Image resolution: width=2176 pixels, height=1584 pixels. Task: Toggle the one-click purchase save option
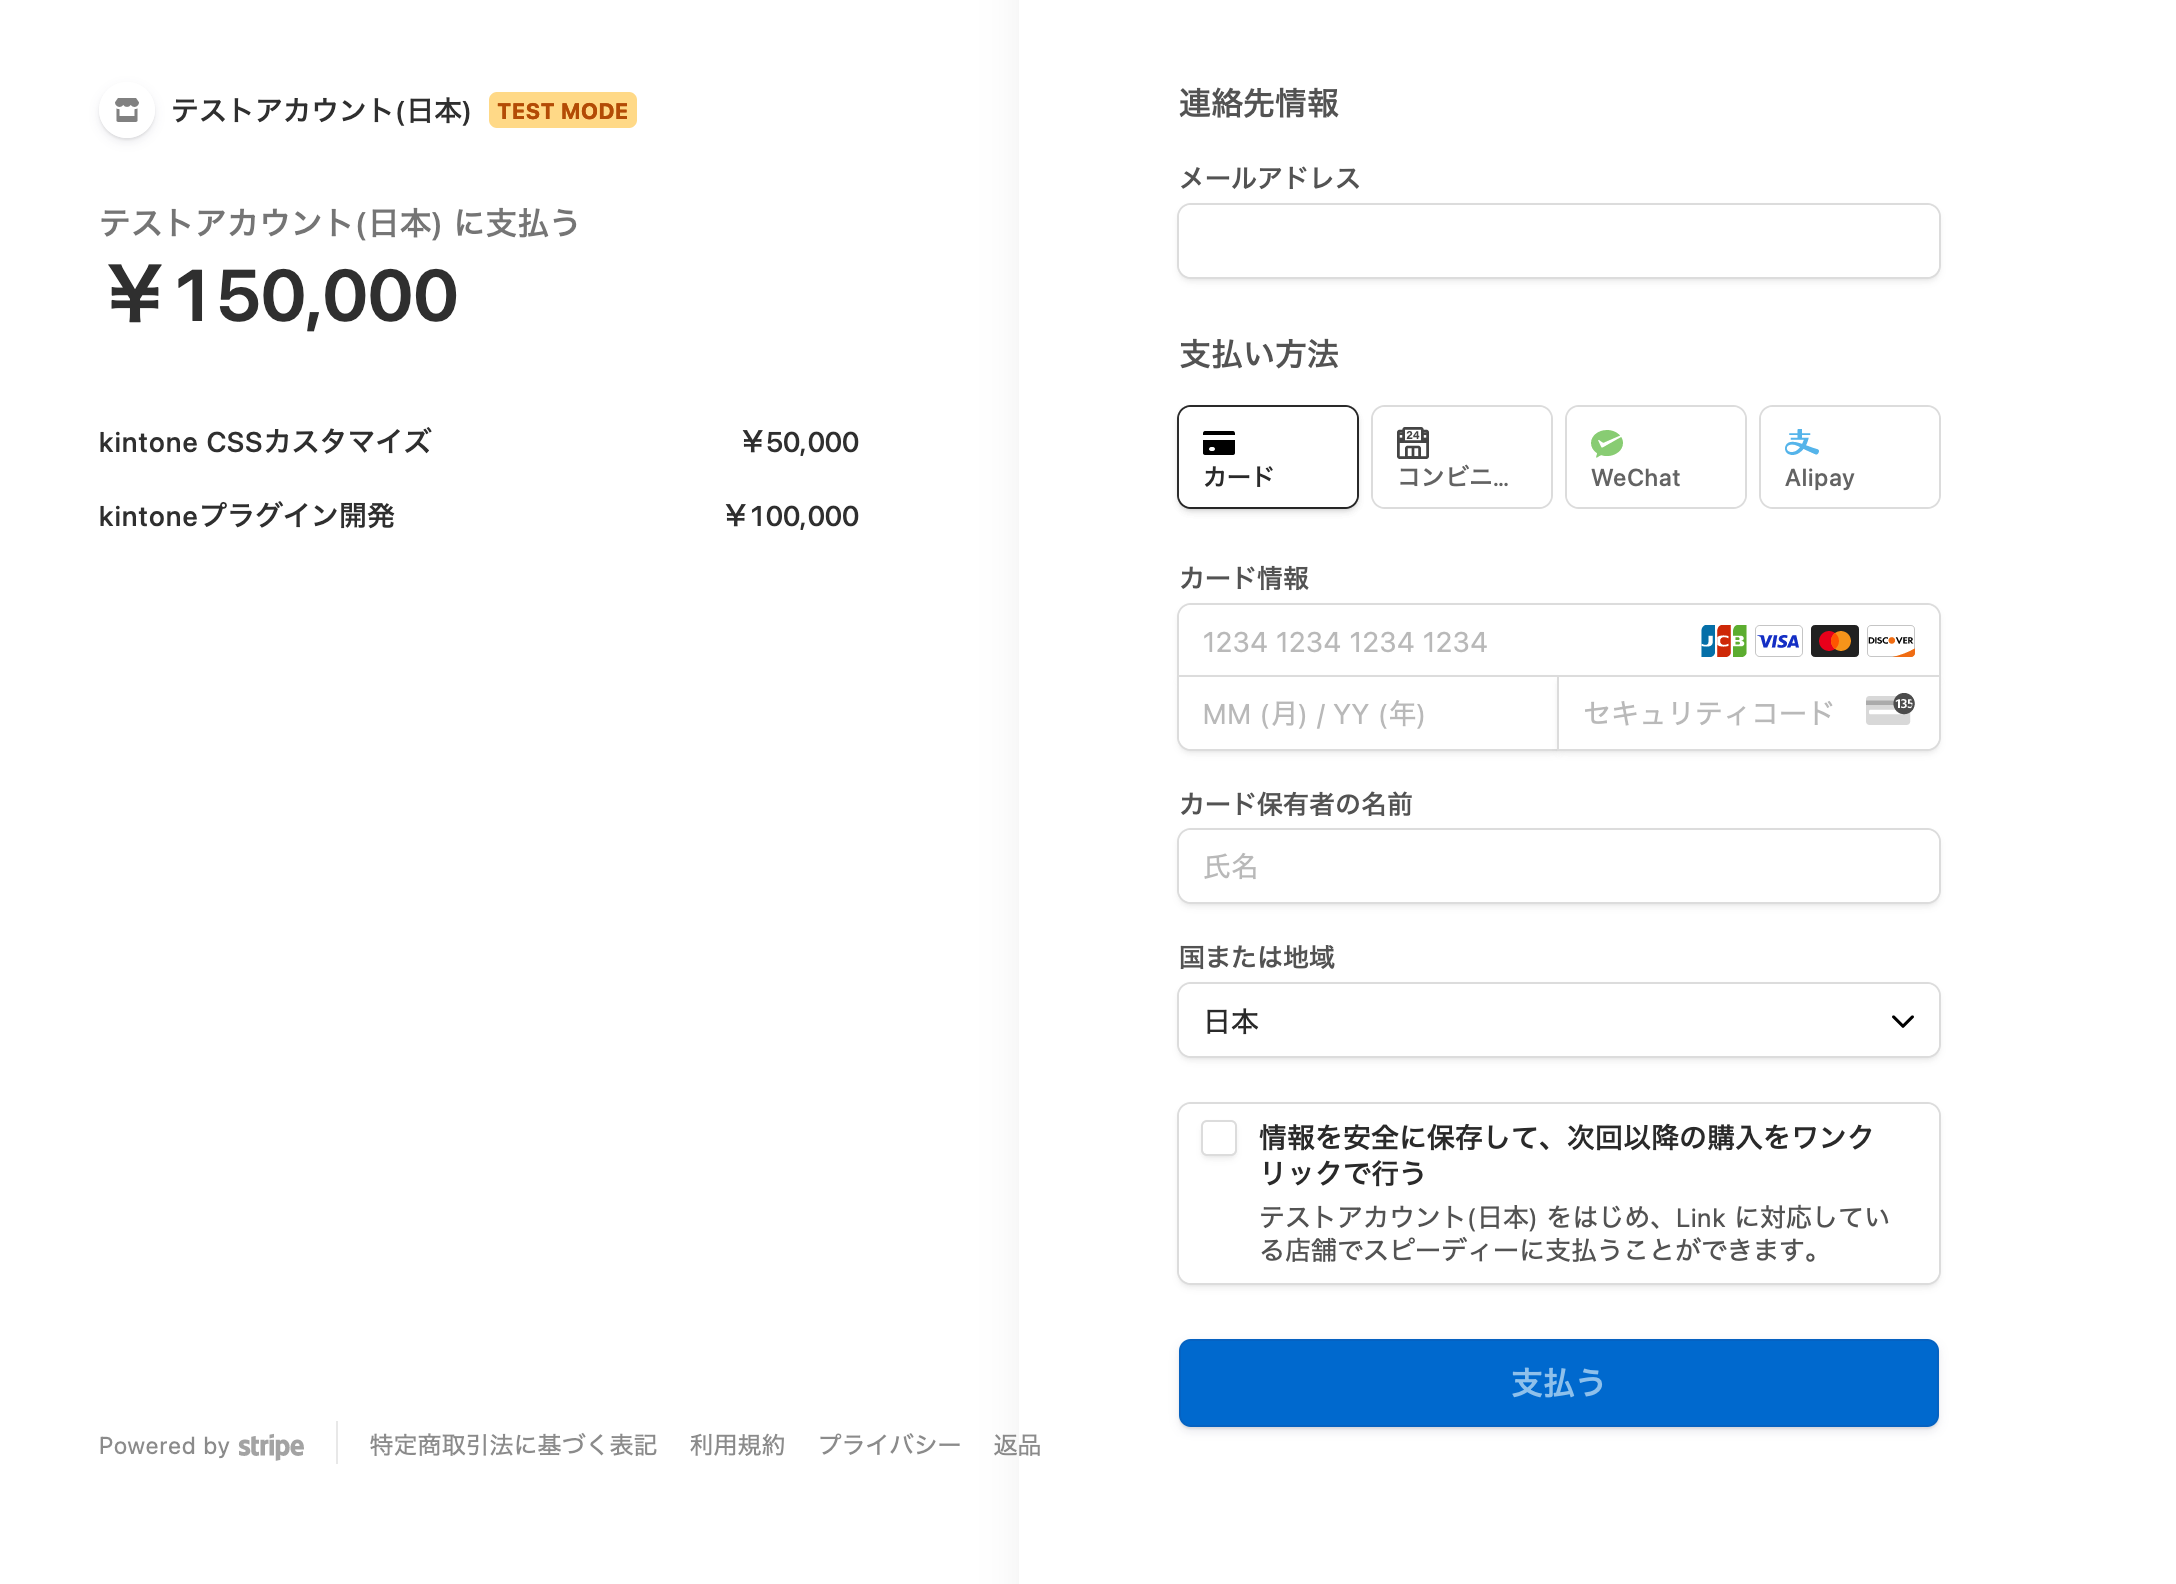coord(1218,1139)
